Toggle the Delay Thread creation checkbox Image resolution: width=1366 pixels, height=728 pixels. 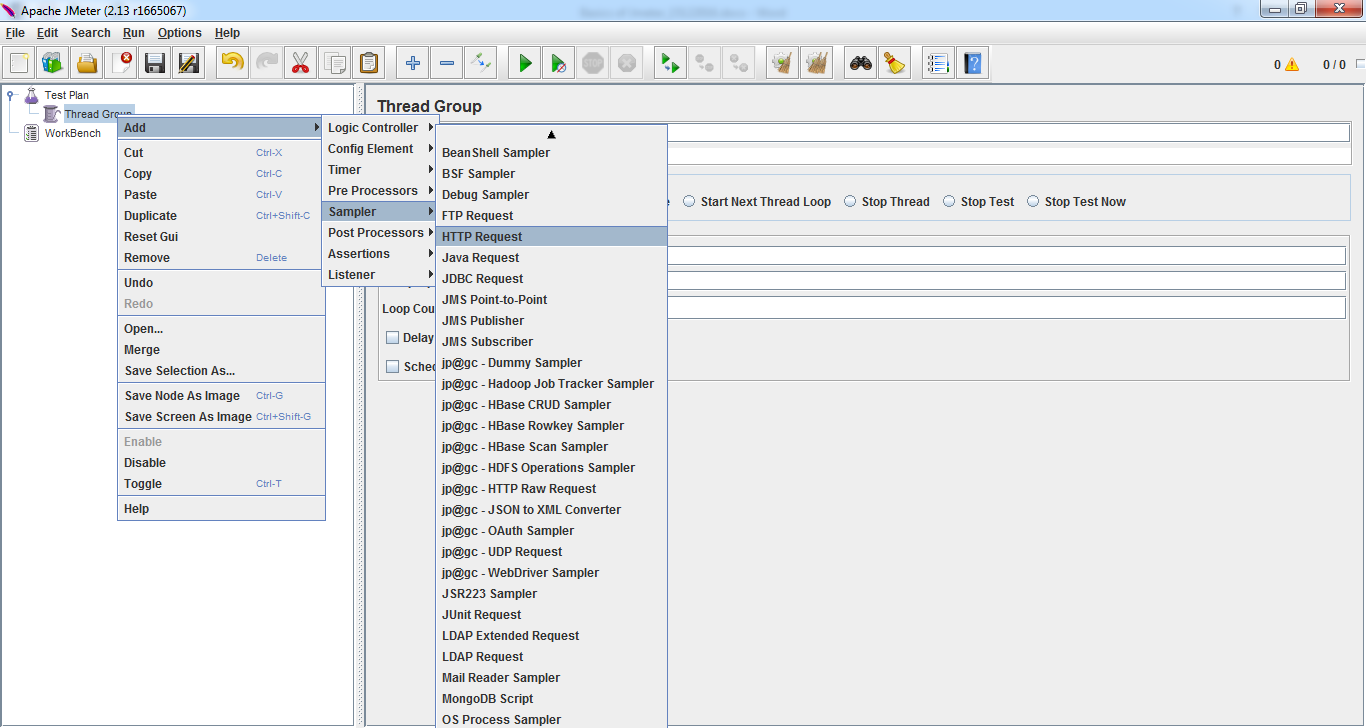click(x=393, y=338)
